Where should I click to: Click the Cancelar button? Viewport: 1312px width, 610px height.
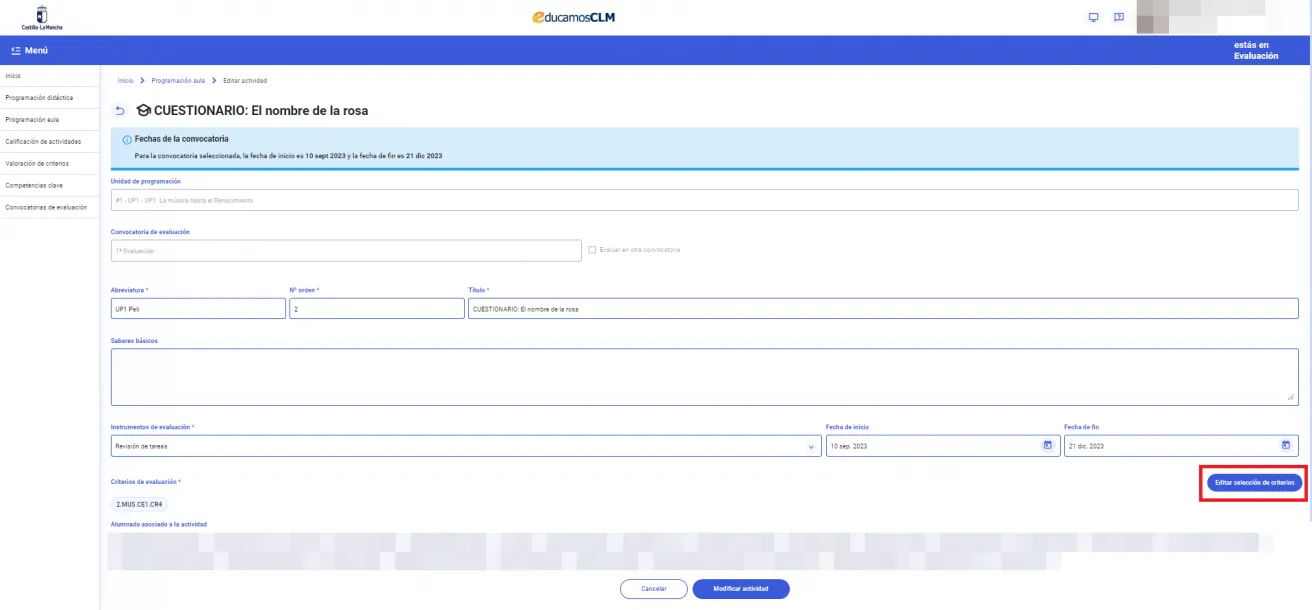[653, 589]
